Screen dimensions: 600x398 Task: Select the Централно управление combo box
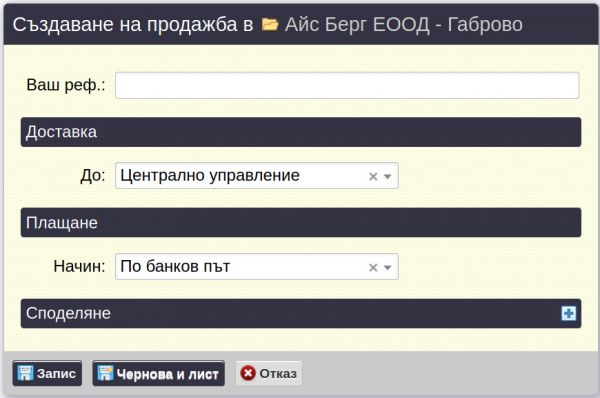click(257, 176)
